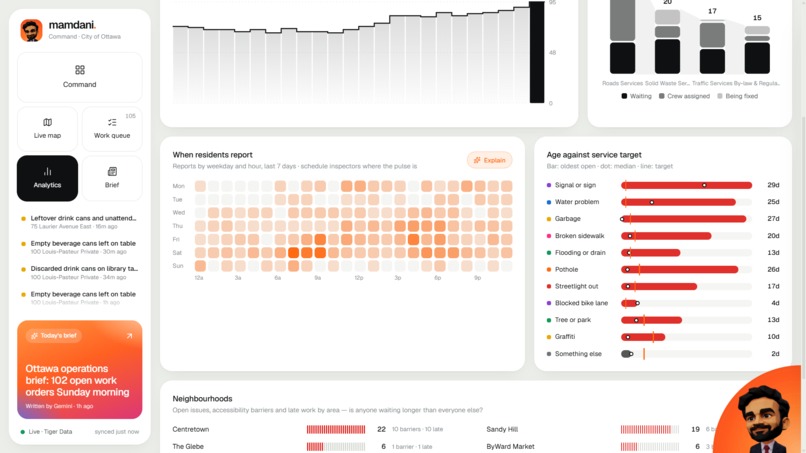Viewport: 806px width, 453px height.
Task: Select the Analytics navigation tile
Action: (x=47, y=178)
